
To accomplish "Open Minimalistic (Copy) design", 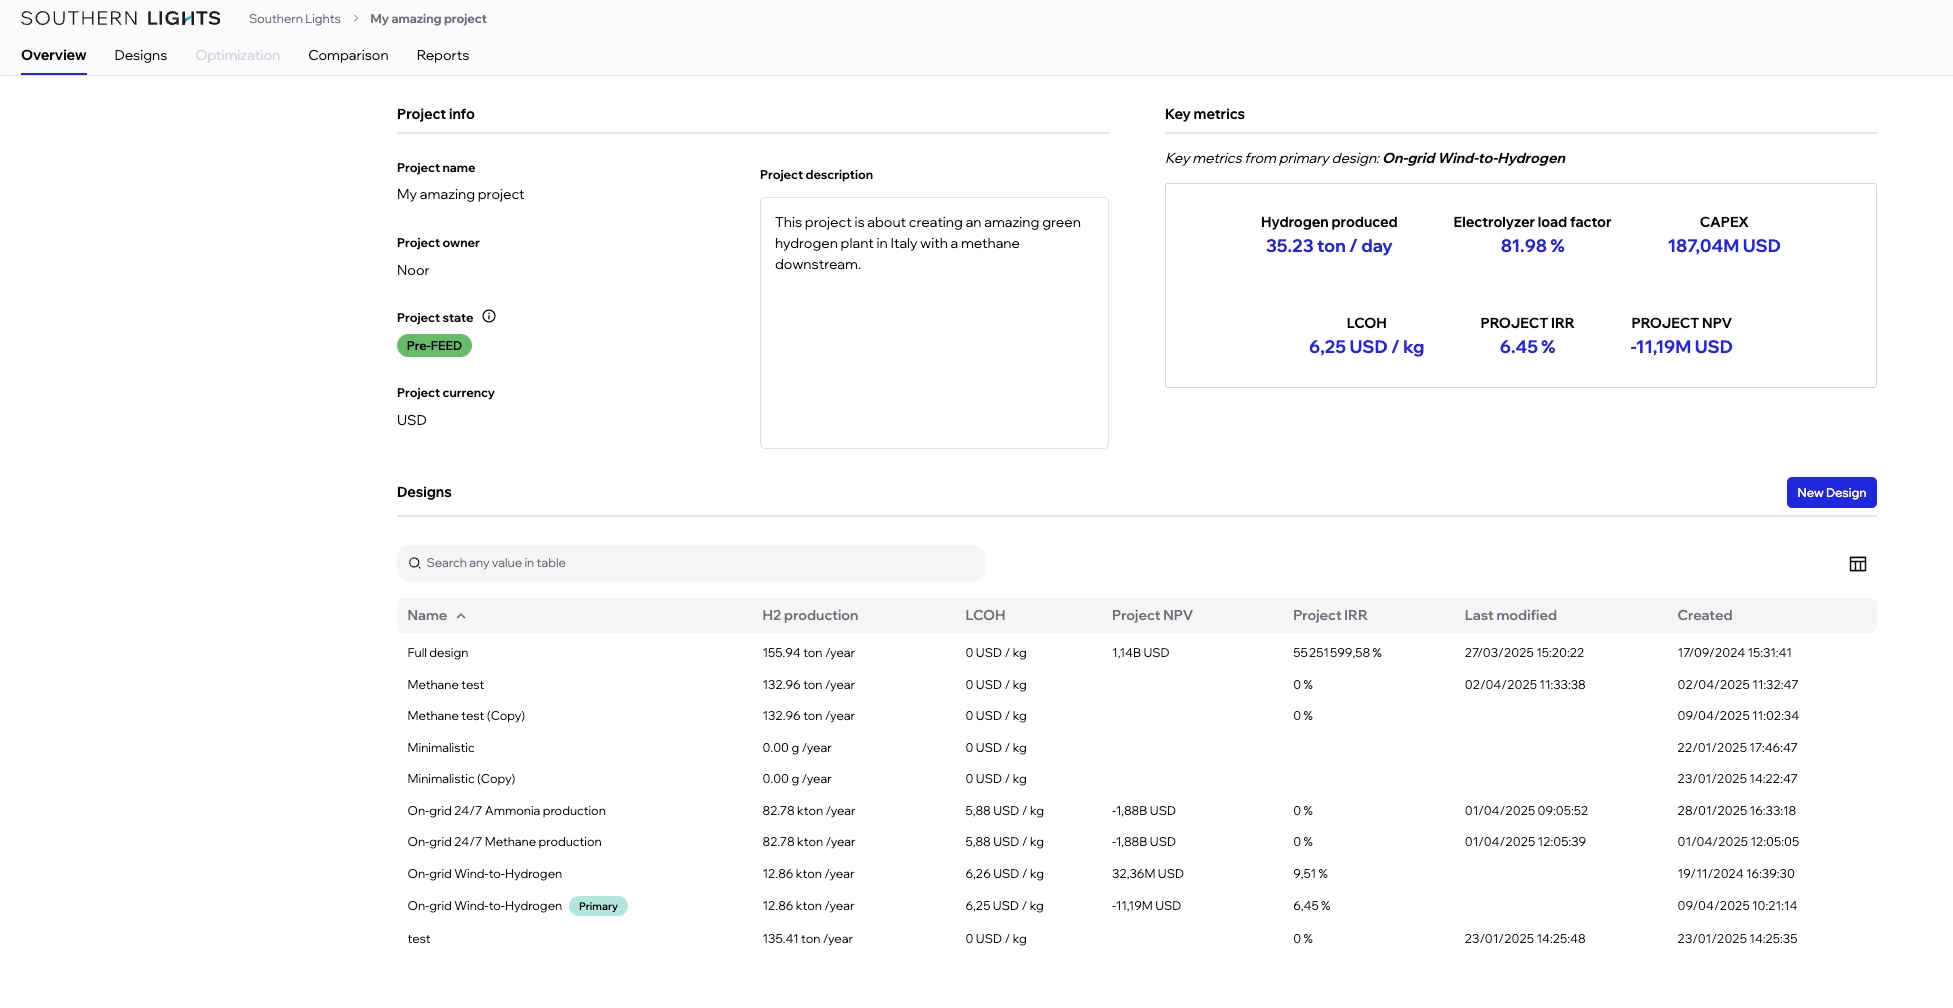I will 1136,779.
